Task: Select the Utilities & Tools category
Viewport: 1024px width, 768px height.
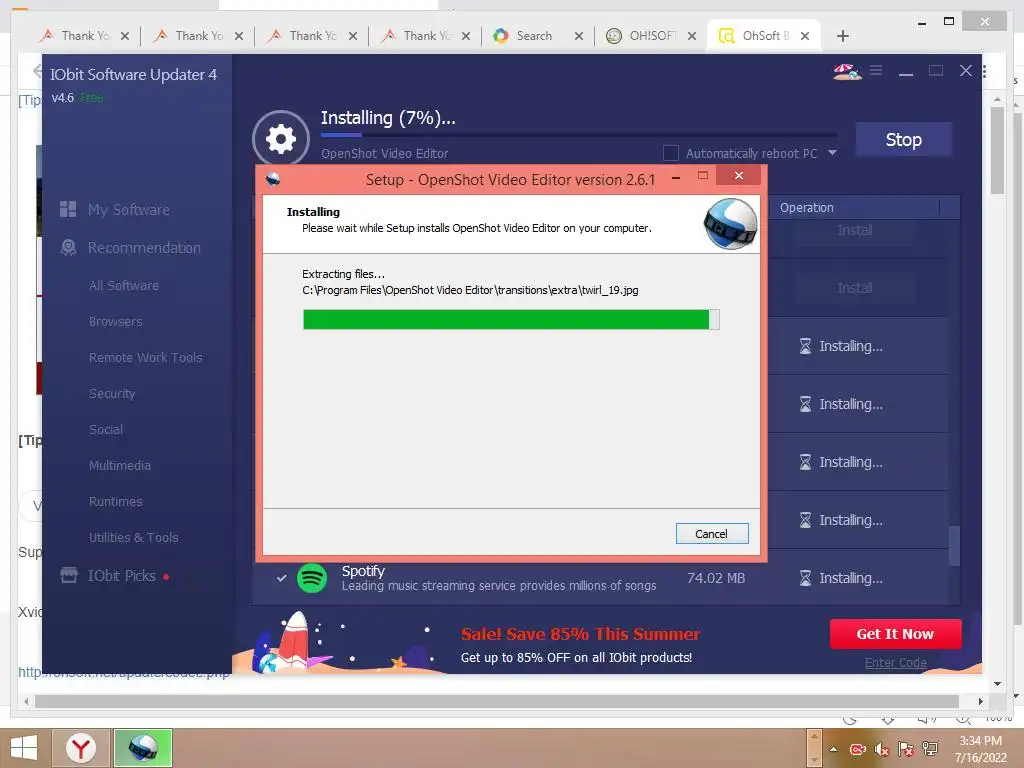Action: point(134,537)
